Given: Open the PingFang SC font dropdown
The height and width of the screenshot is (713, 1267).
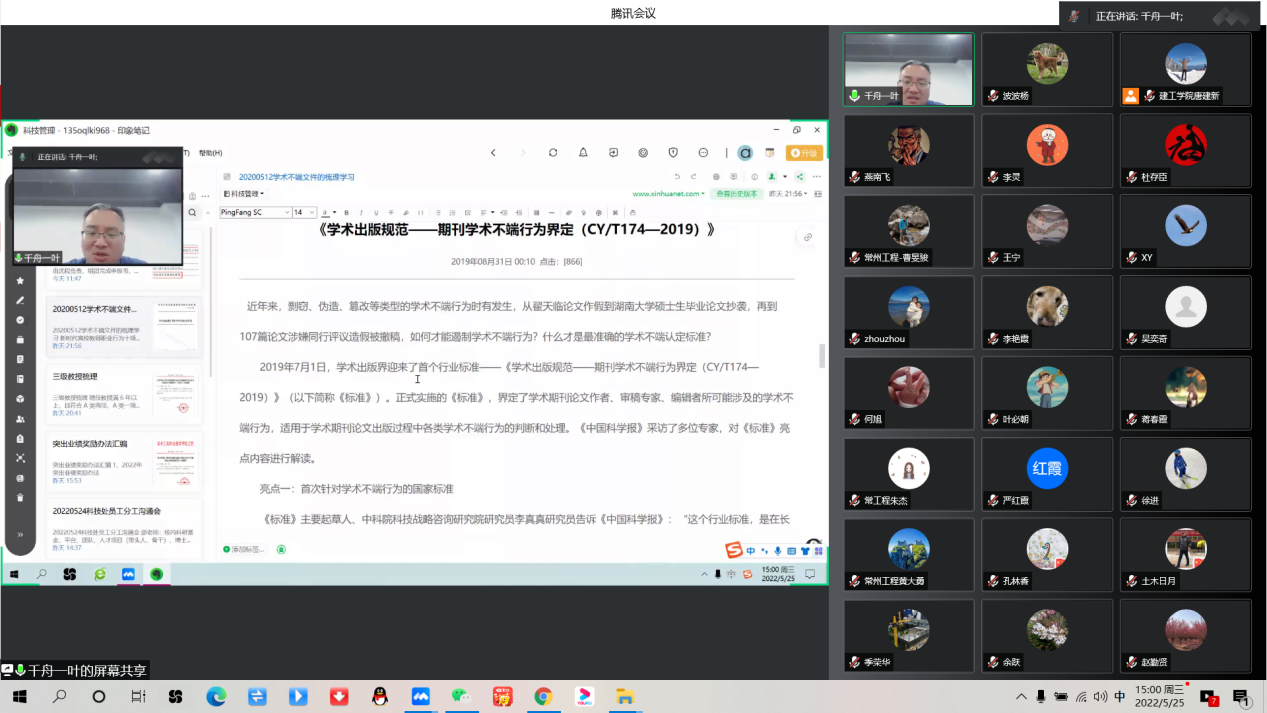Looking at the screenshot, I should pyautogui.click(x=255, y=213).
